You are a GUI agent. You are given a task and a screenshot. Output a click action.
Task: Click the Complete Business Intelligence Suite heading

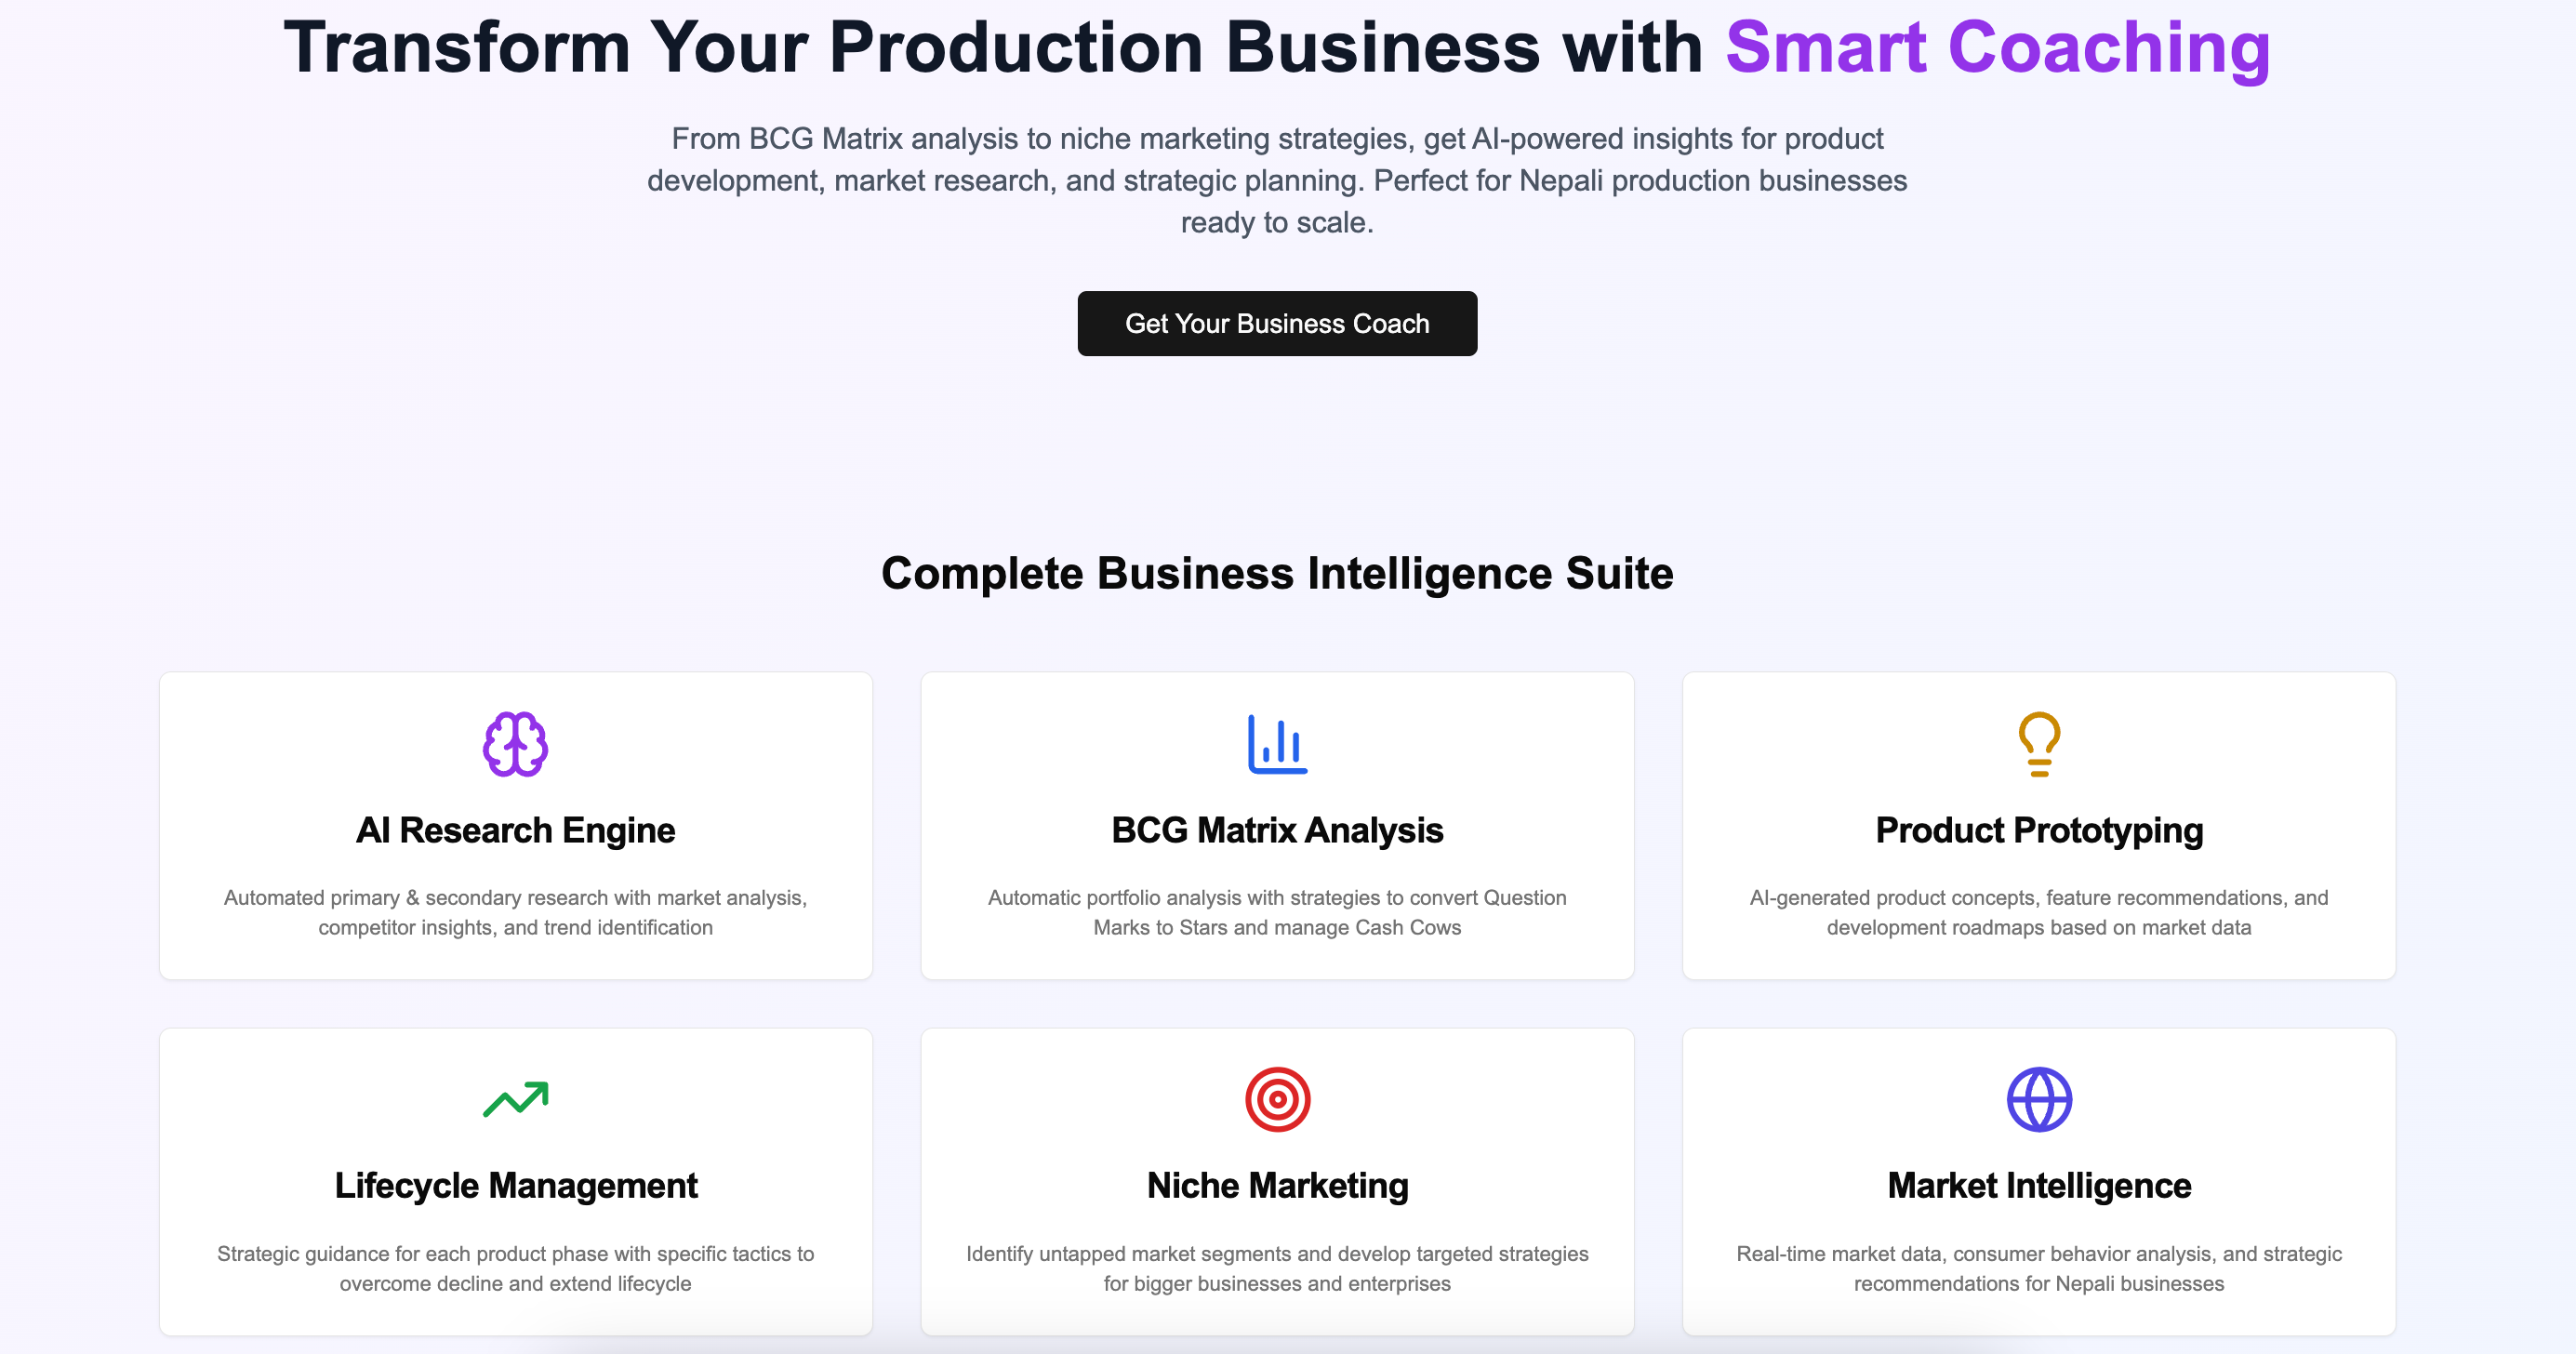click(1277, 573)
